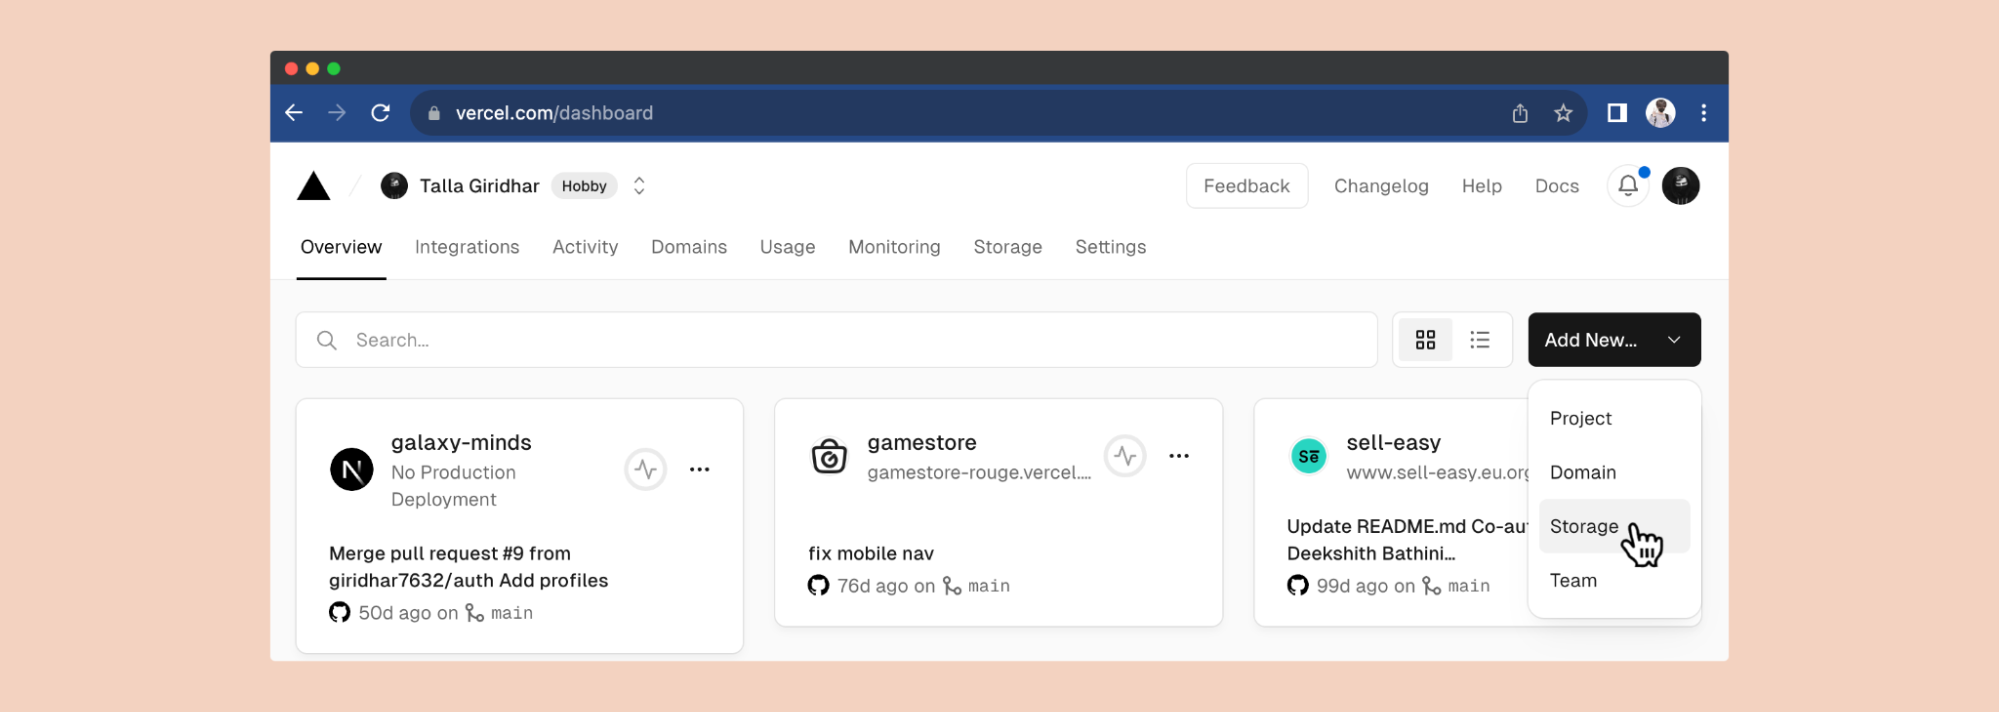
Task: Switch to list view
Action: (1480, 340)
